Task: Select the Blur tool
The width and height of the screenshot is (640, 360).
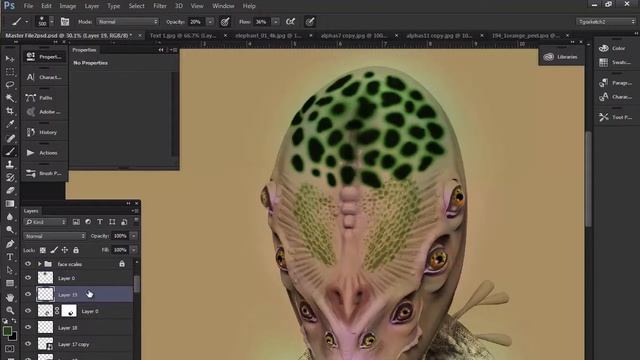Action: coord(10,217)
